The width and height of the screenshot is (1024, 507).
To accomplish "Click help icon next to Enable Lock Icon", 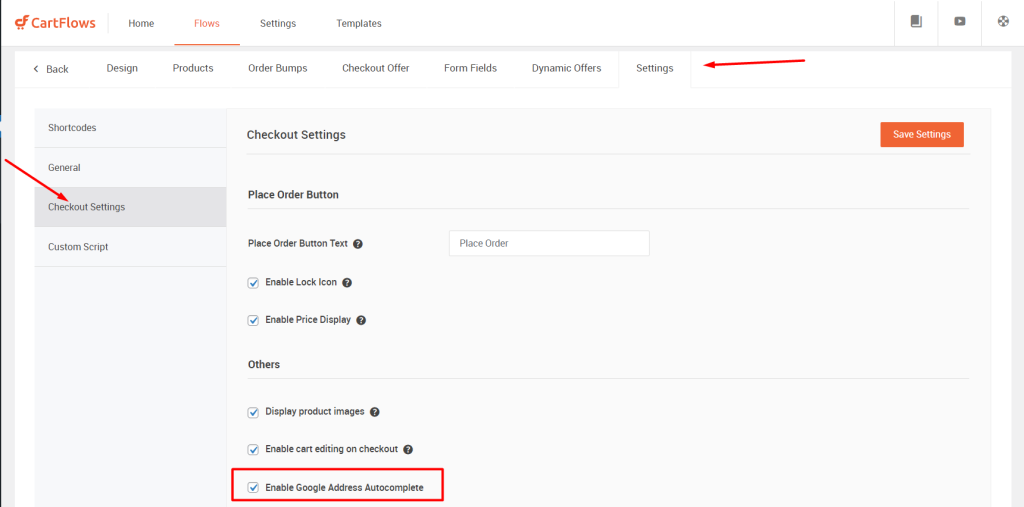I will pyautogui.click(x=347, y=283).
